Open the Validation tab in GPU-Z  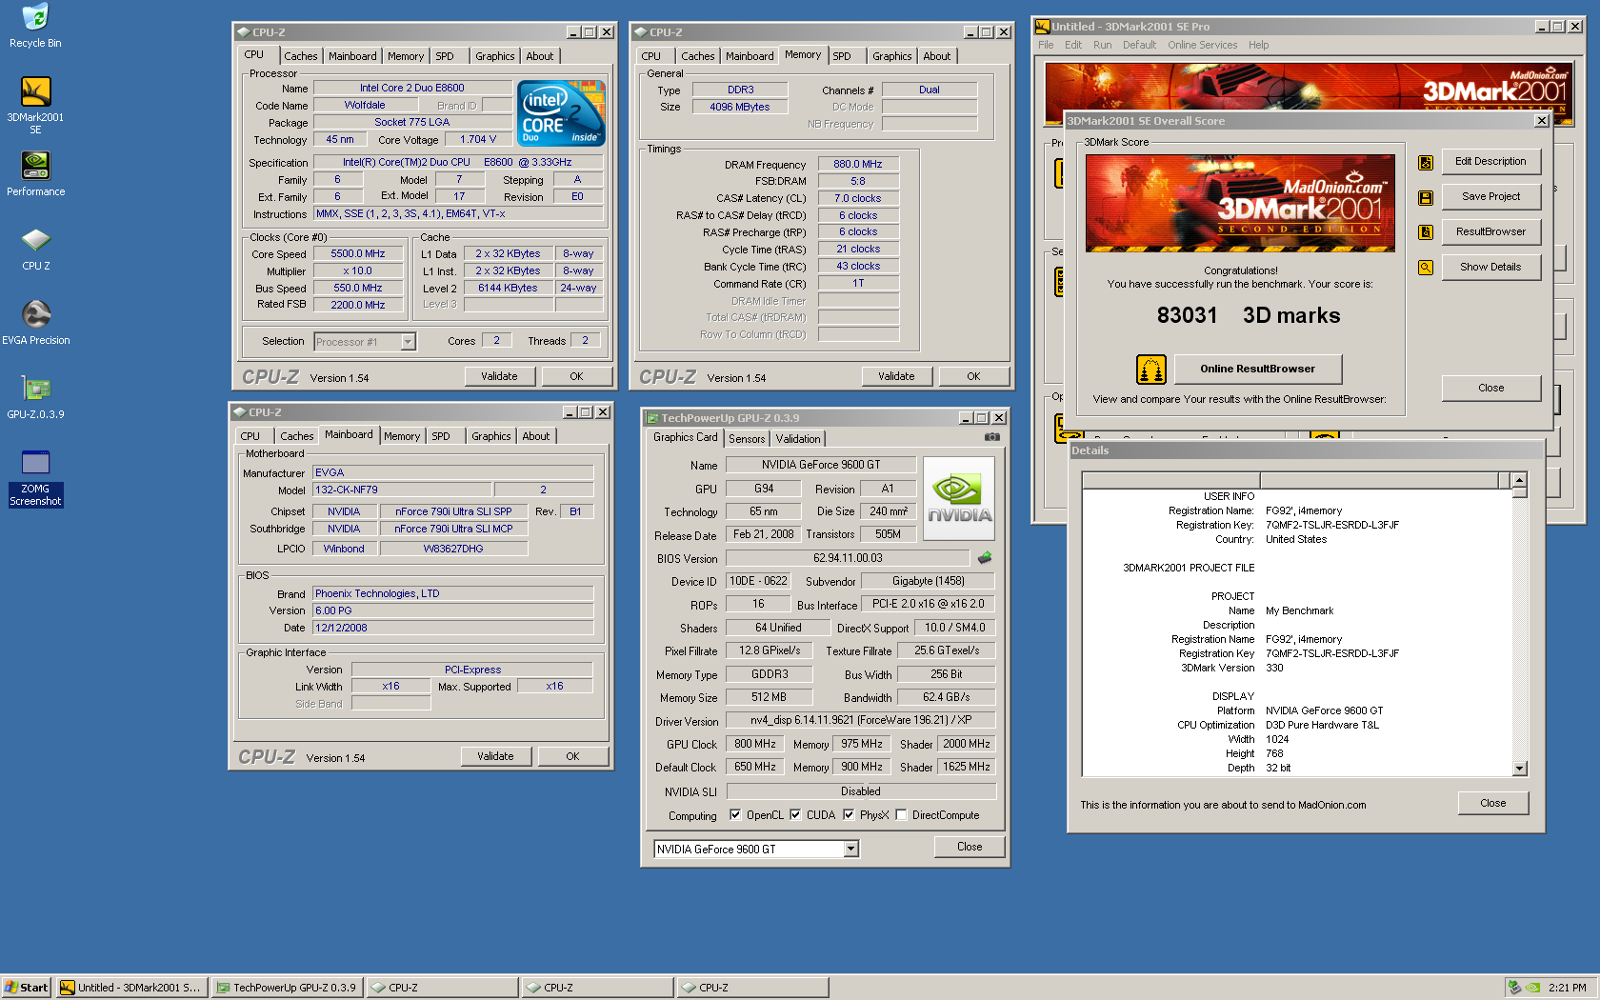point(798,439)
